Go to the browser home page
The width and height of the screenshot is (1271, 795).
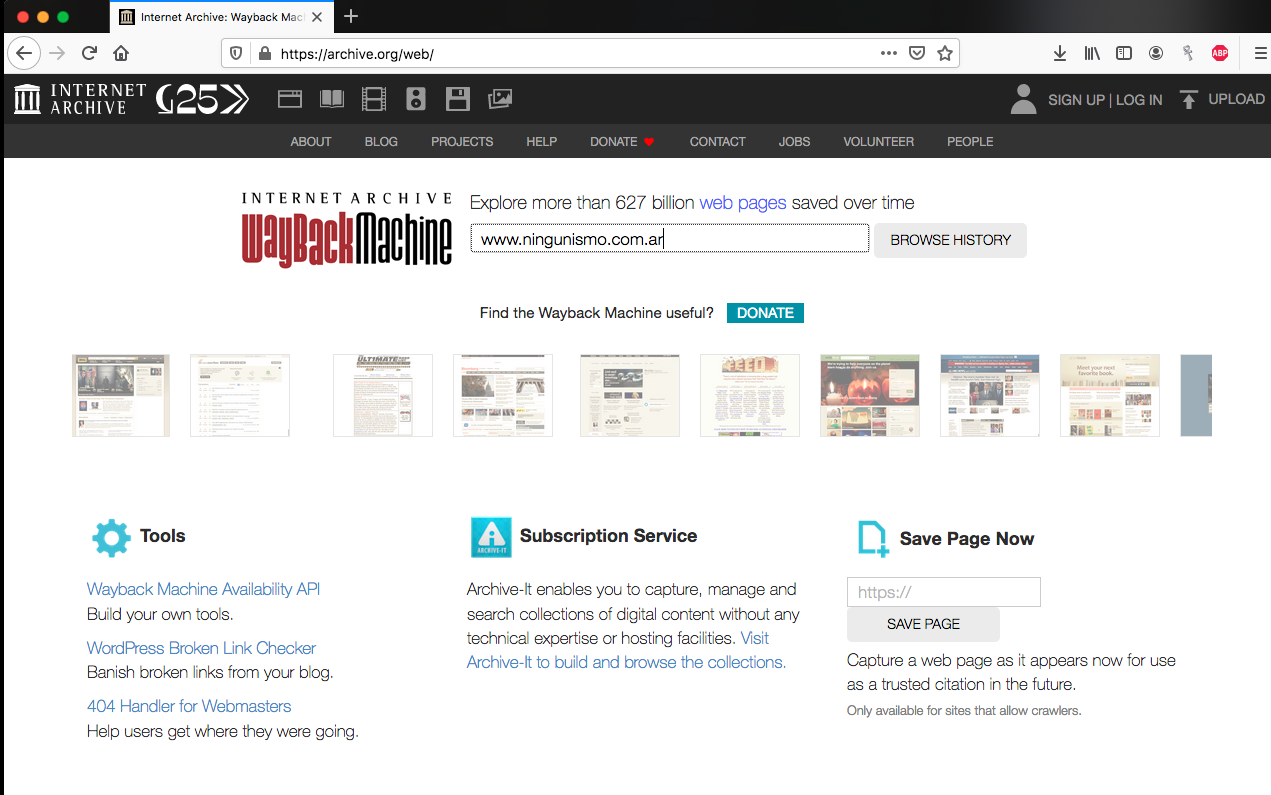(x=121, y=53)
